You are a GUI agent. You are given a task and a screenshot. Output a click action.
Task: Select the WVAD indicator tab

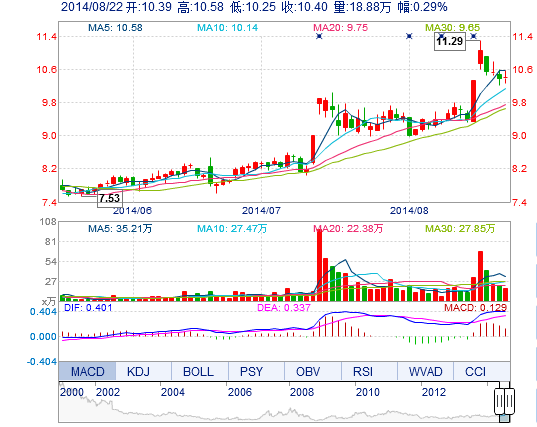click(425, 372)
